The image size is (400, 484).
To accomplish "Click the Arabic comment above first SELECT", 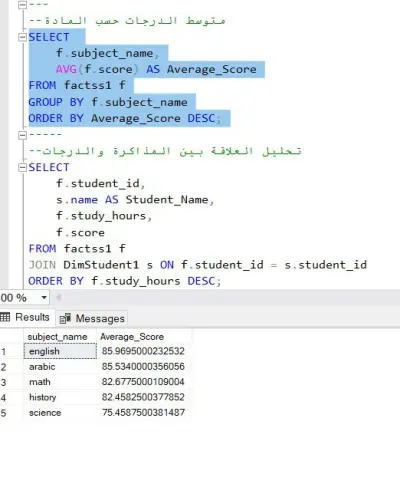I will coord(127,21).
